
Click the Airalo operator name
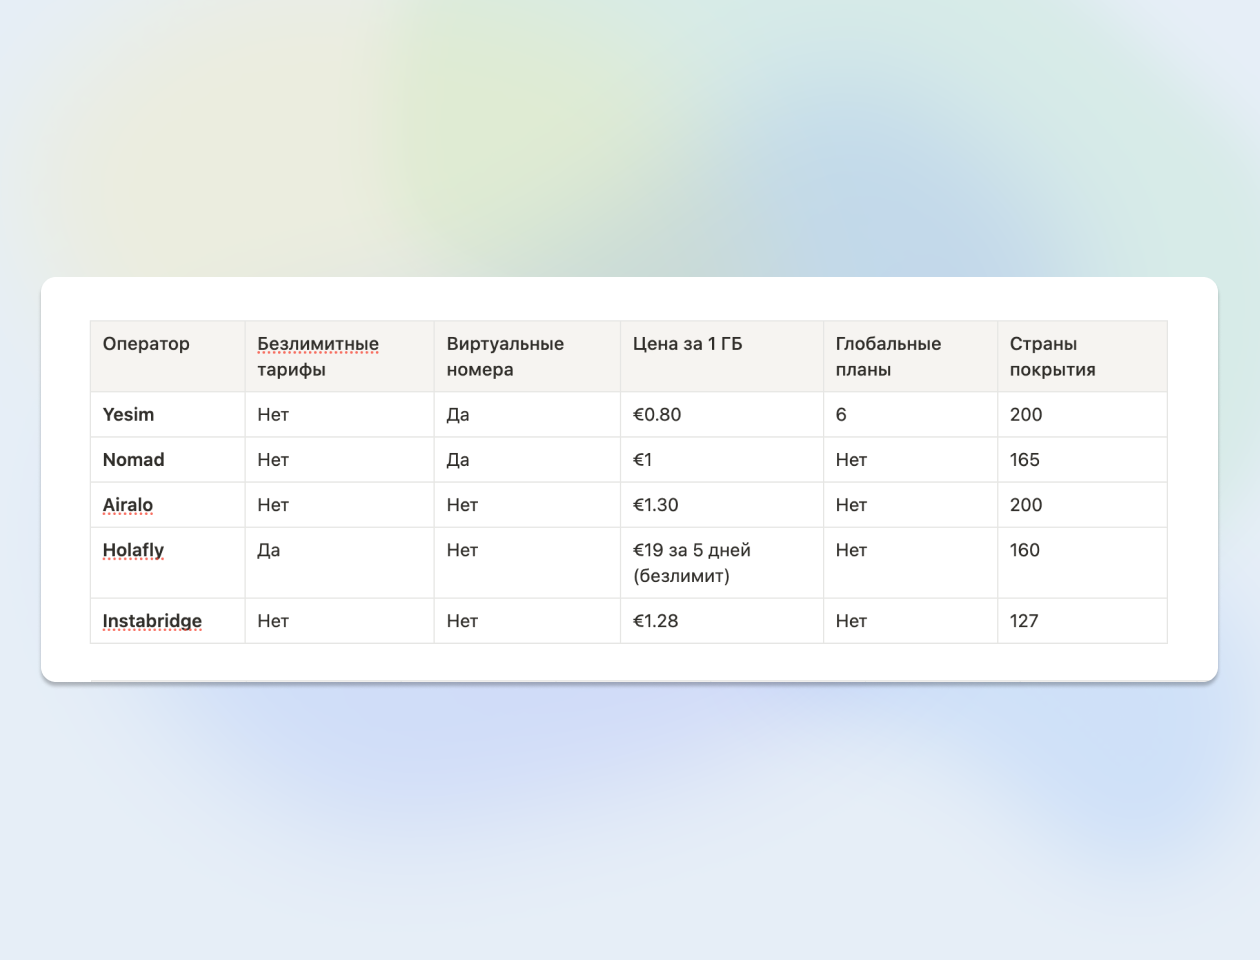(128, 505)
